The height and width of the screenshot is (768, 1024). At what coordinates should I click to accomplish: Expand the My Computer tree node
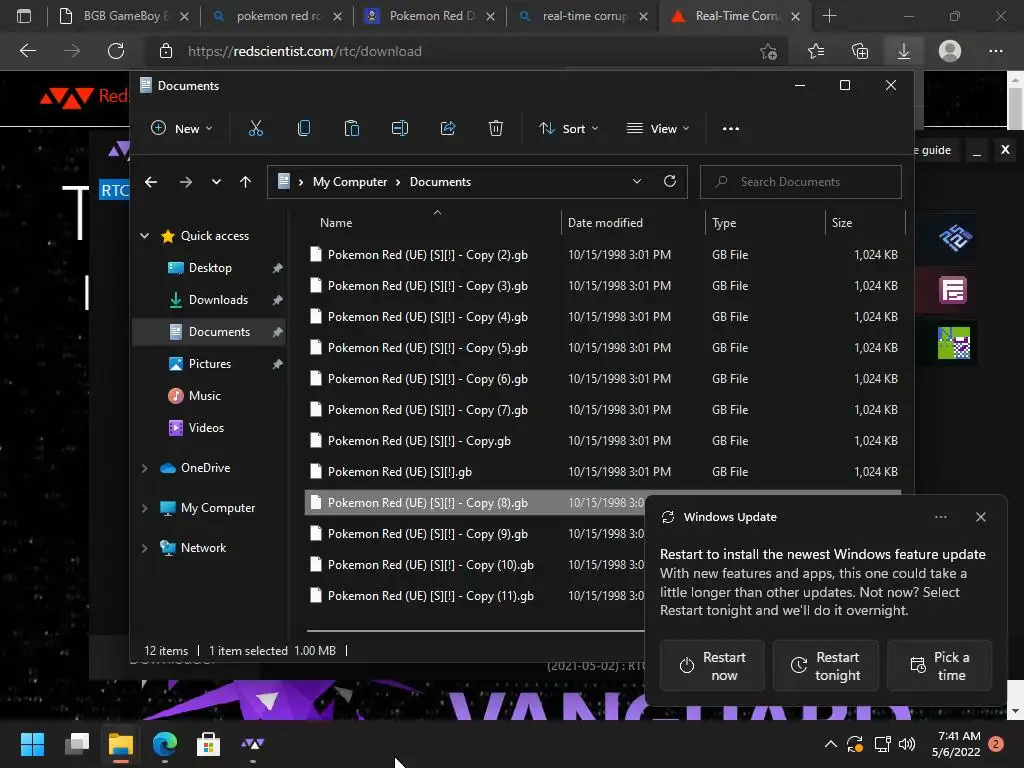tap(144, 508)
